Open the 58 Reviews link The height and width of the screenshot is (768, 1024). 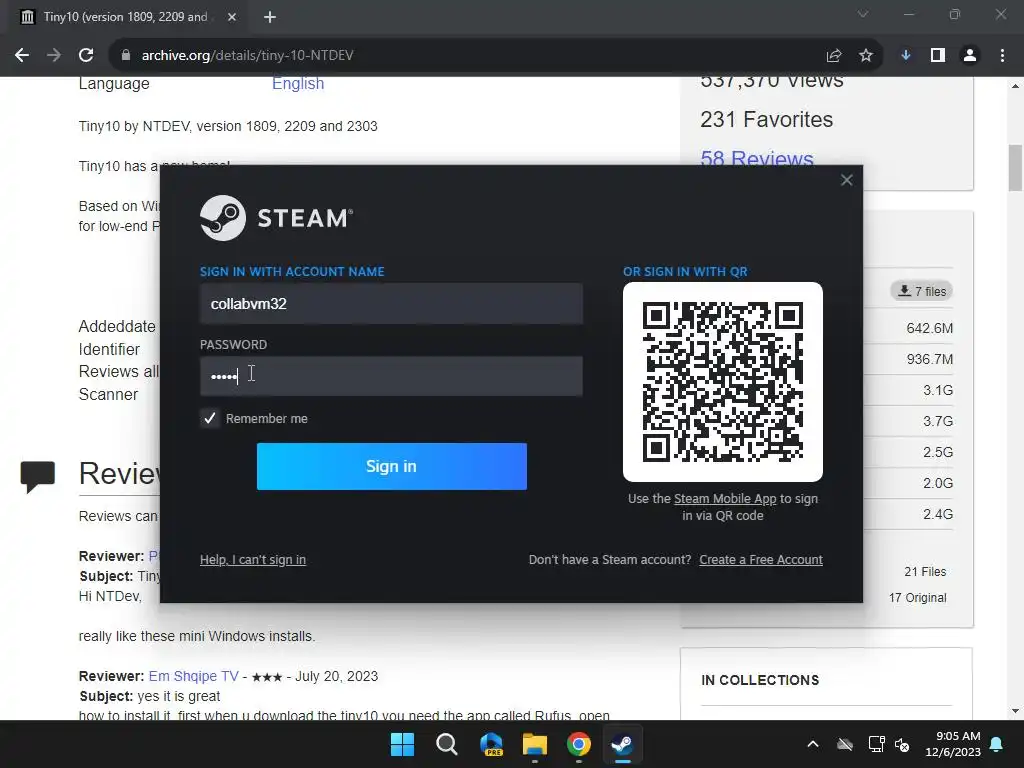(757, 158)
